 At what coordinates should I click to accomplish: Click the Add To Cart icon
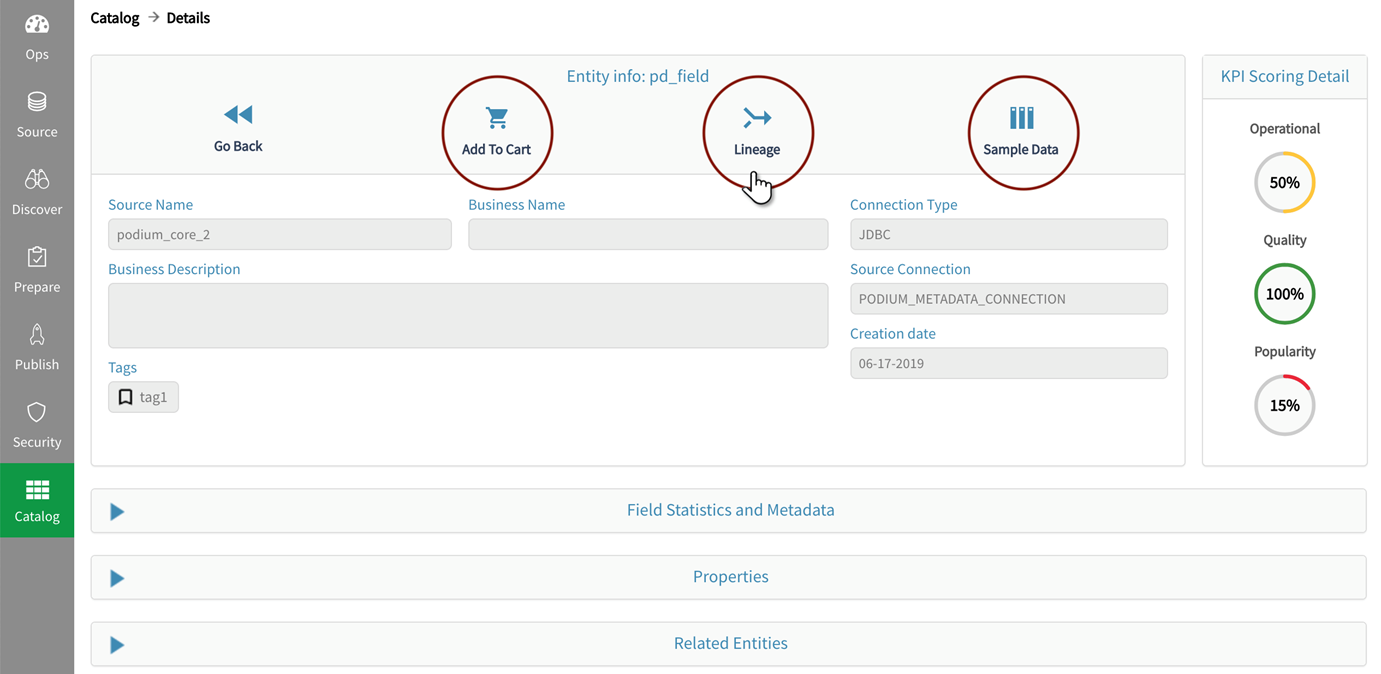point(497,118)
